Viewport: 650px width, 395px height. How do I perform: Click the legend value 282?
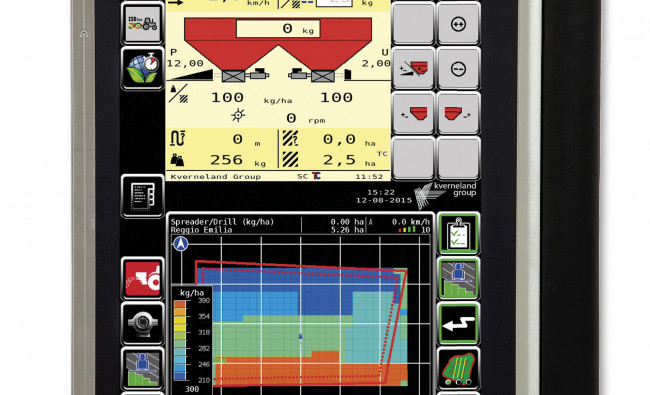click(x=204, y=348)
